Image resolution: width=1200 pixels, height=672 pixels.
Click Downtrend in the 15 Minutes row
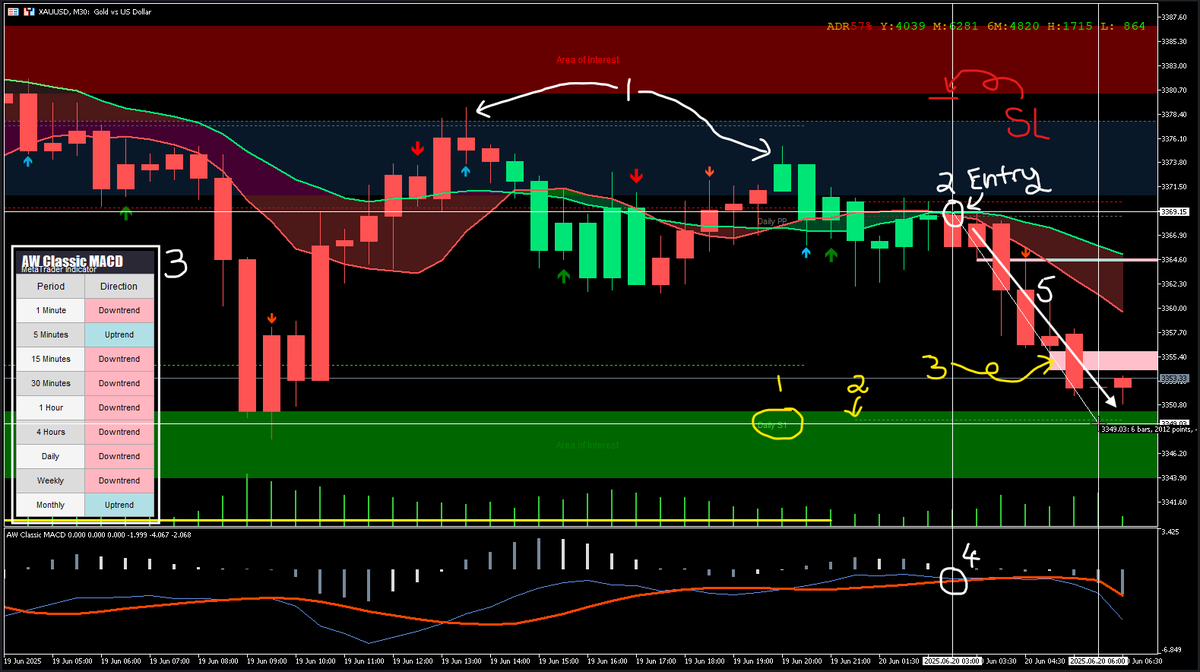pyautogui.click(x=120, y=359)
